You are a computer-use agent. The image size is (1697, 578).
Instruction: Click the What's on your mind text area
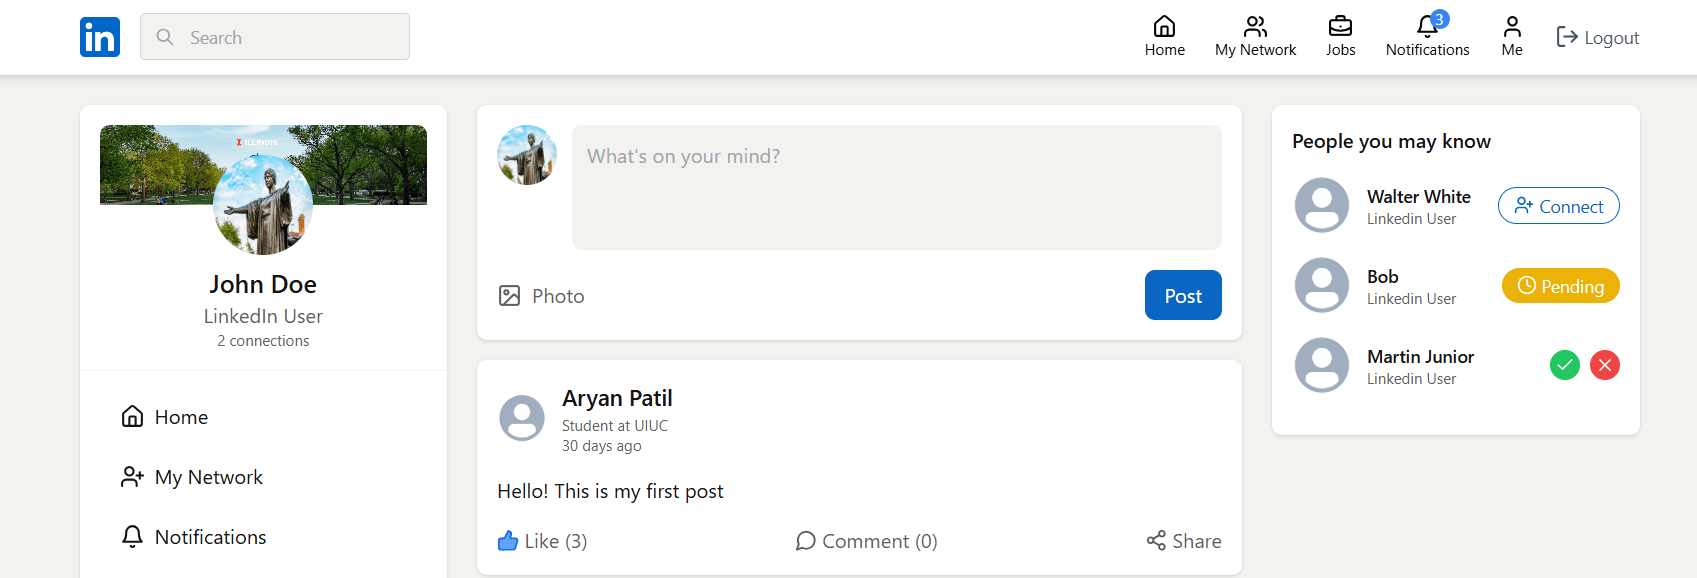click(x=896, y=186)
